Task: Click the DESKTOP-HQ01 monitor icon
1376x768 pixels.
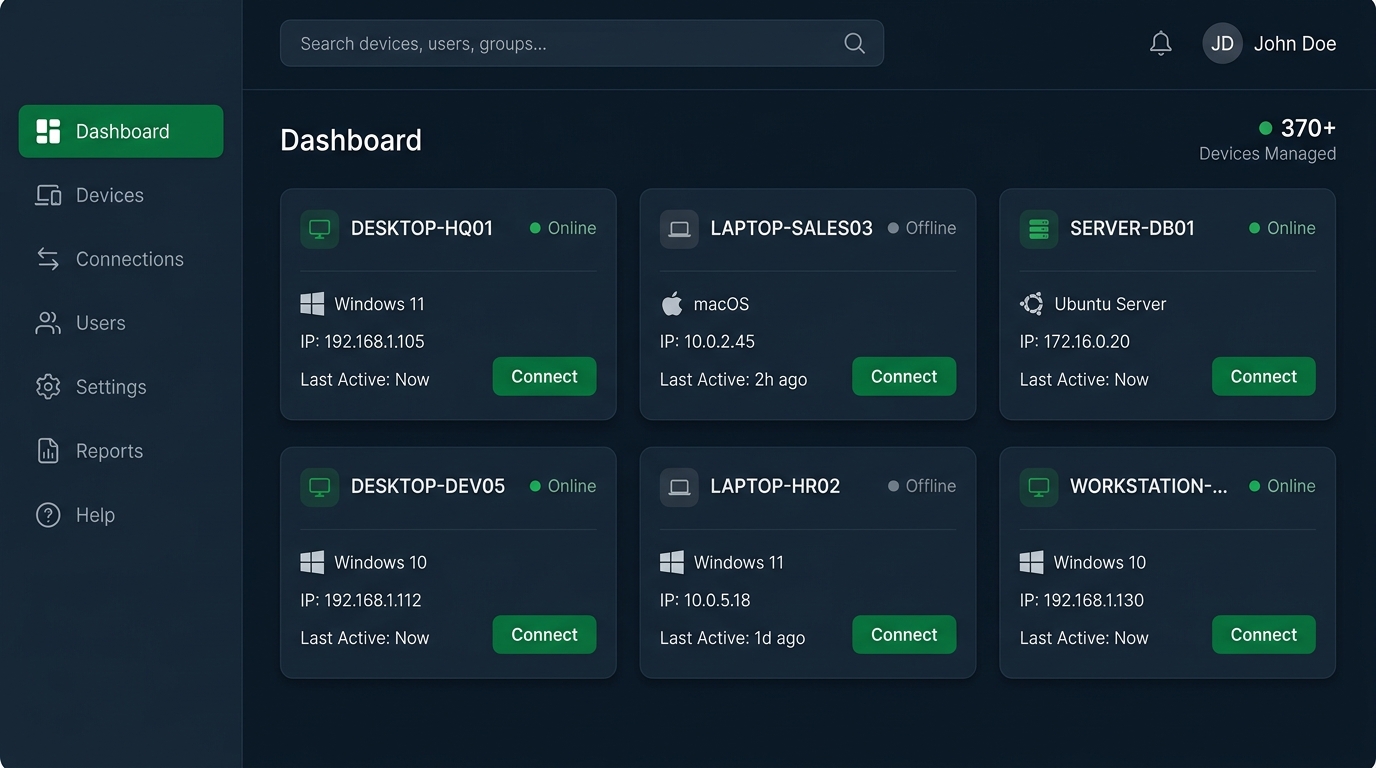Action: (x=319, y=229)
